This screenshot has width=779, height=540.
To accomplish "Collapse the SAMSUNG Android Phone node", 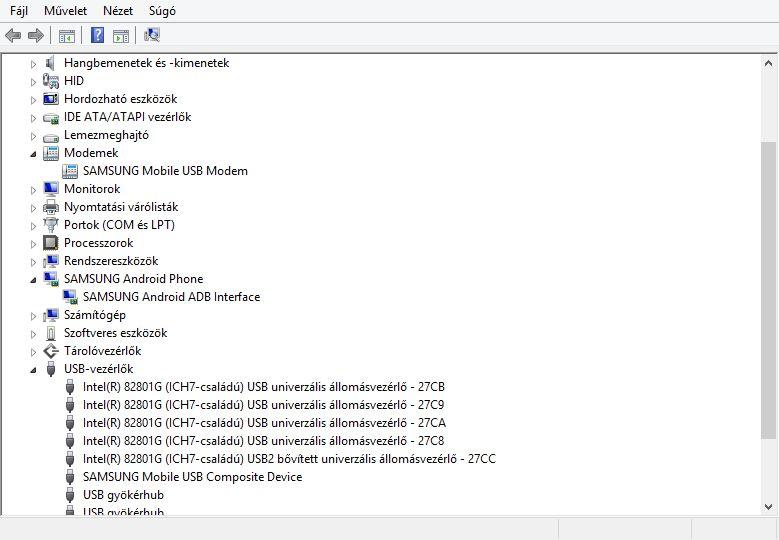I will click(x=33, y=280).
